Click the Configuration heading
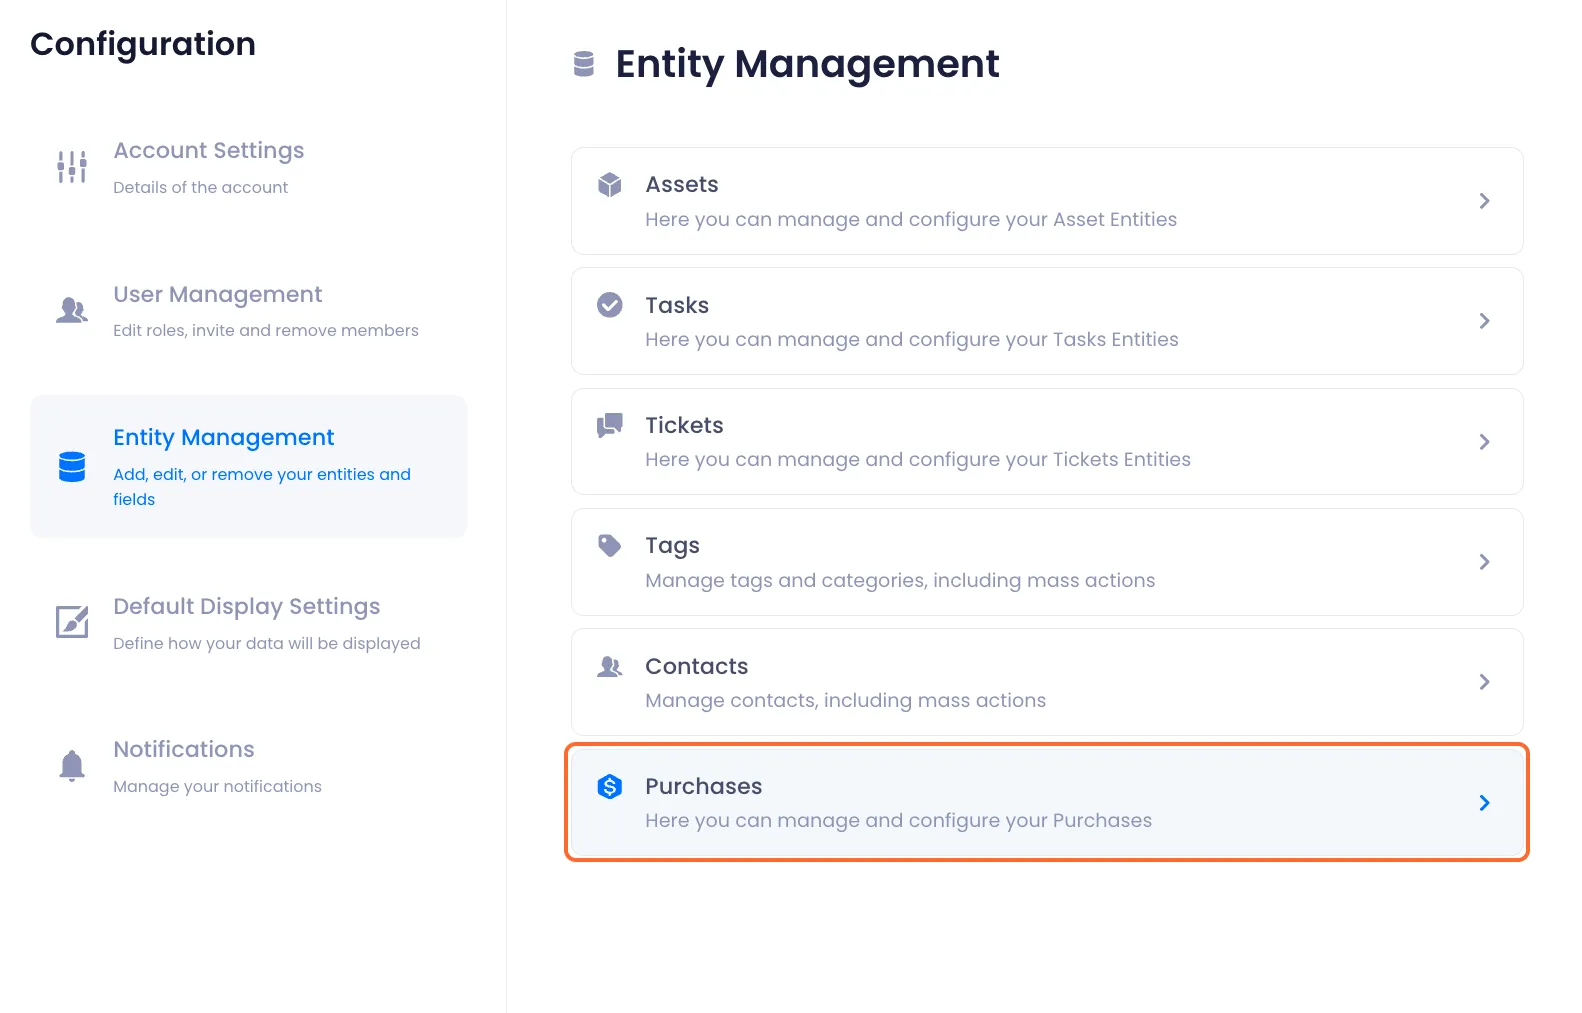 point(143,45)
